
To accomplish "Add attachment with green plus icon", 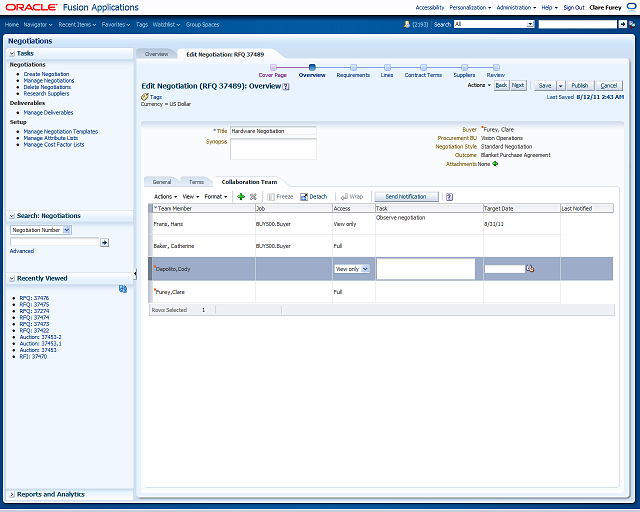I will coord(495,164).
